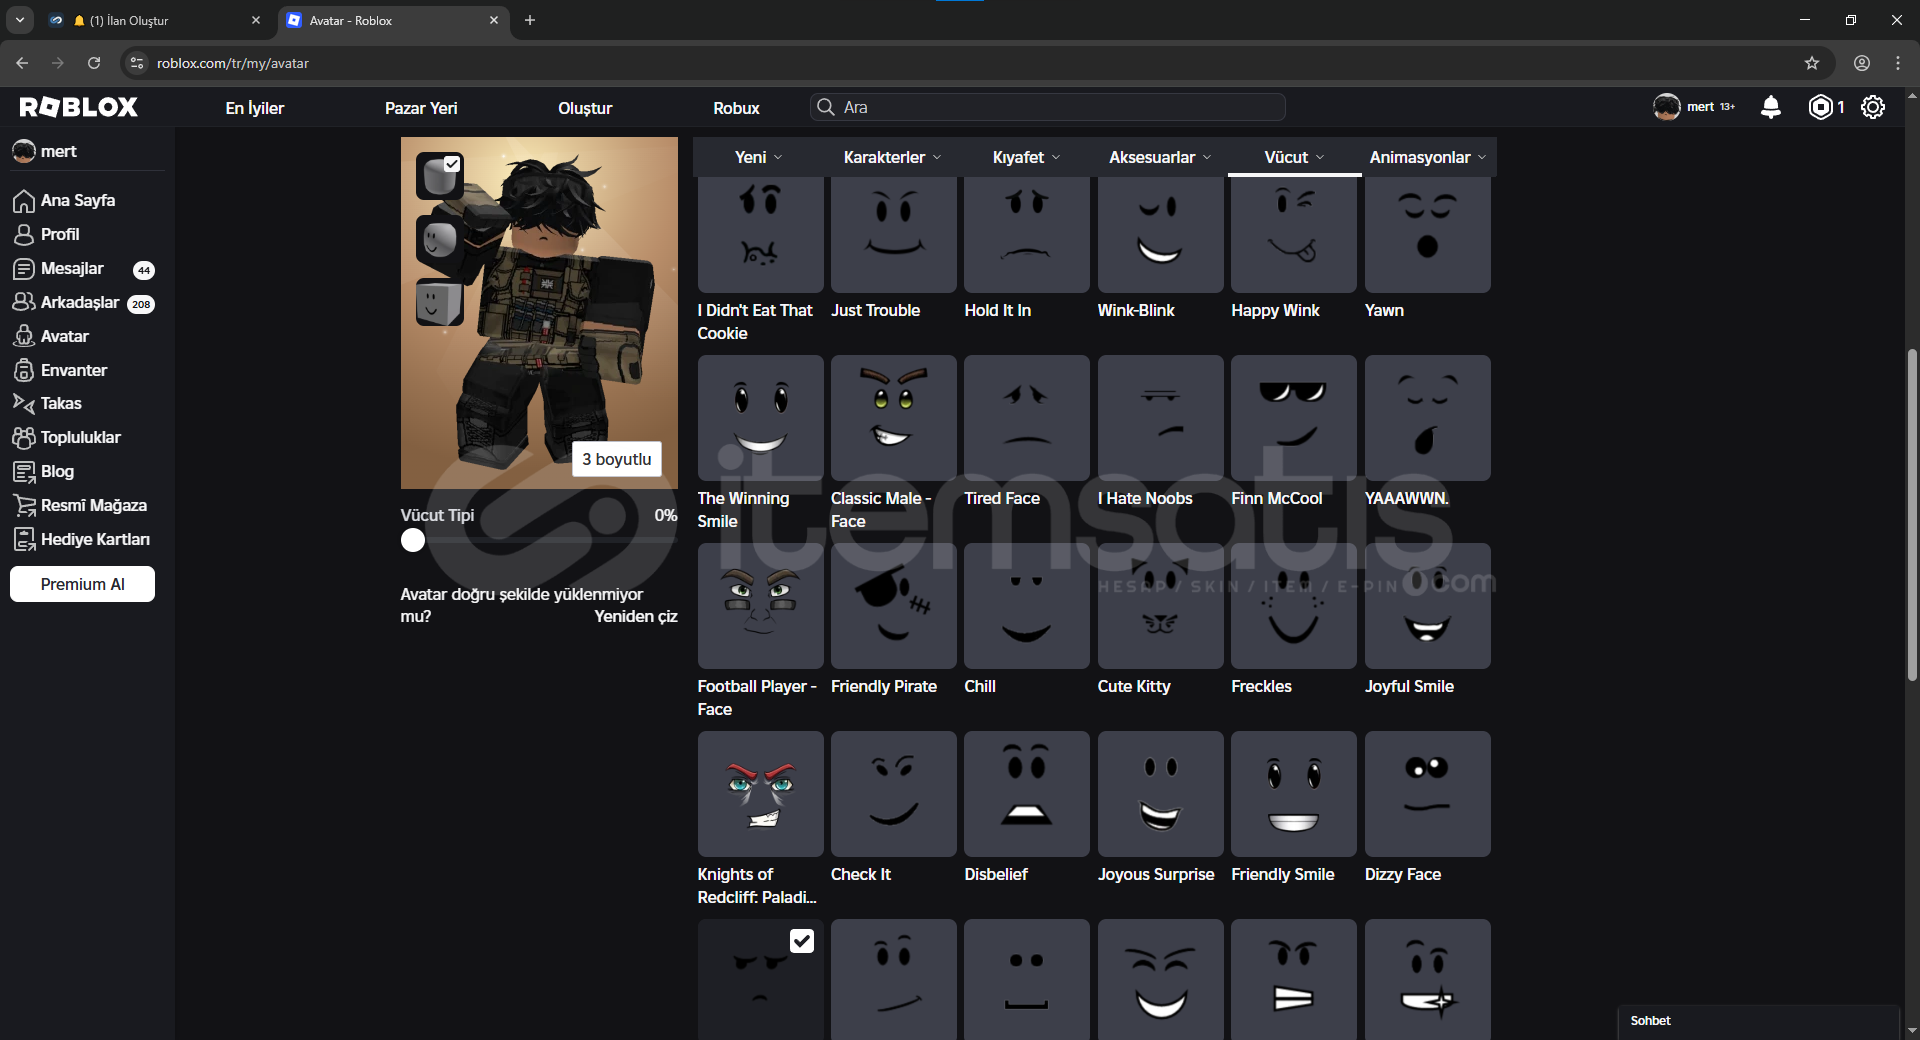1920x1040 pixels.
Task: Open the Takas trade icon
Action: coord(24,403)
